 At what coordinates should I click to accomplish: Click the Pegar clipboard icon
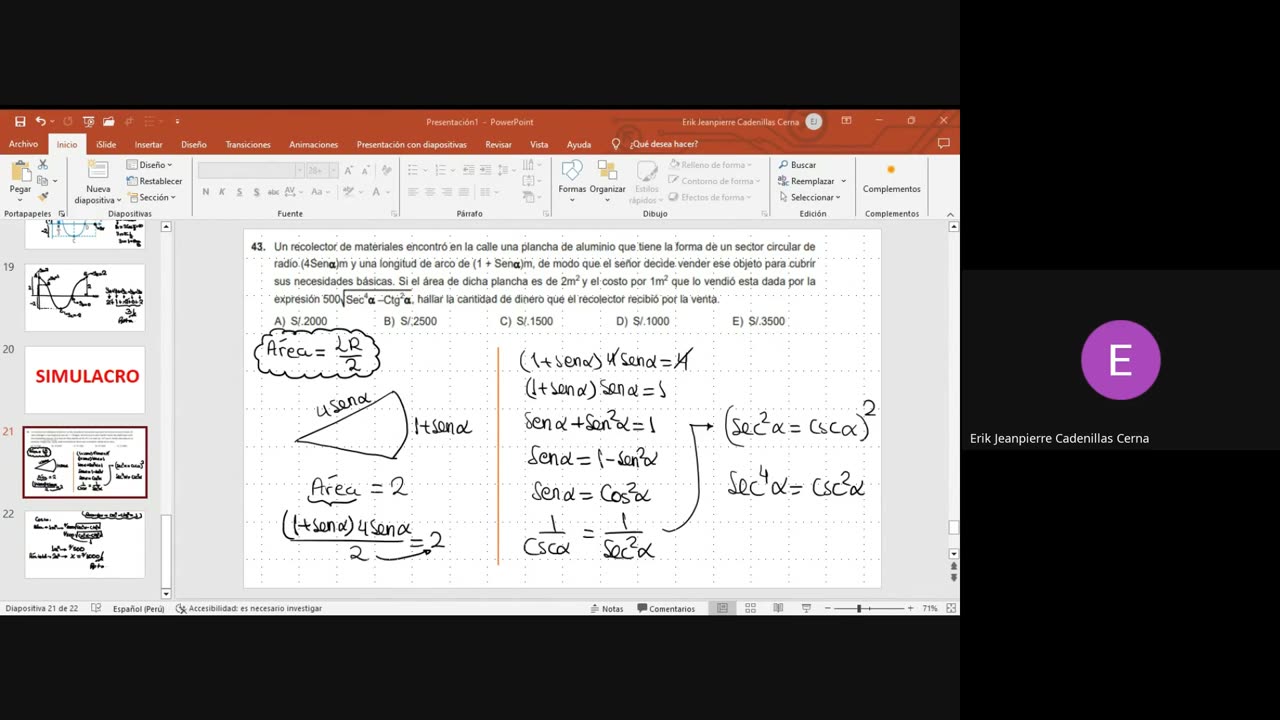20,172
